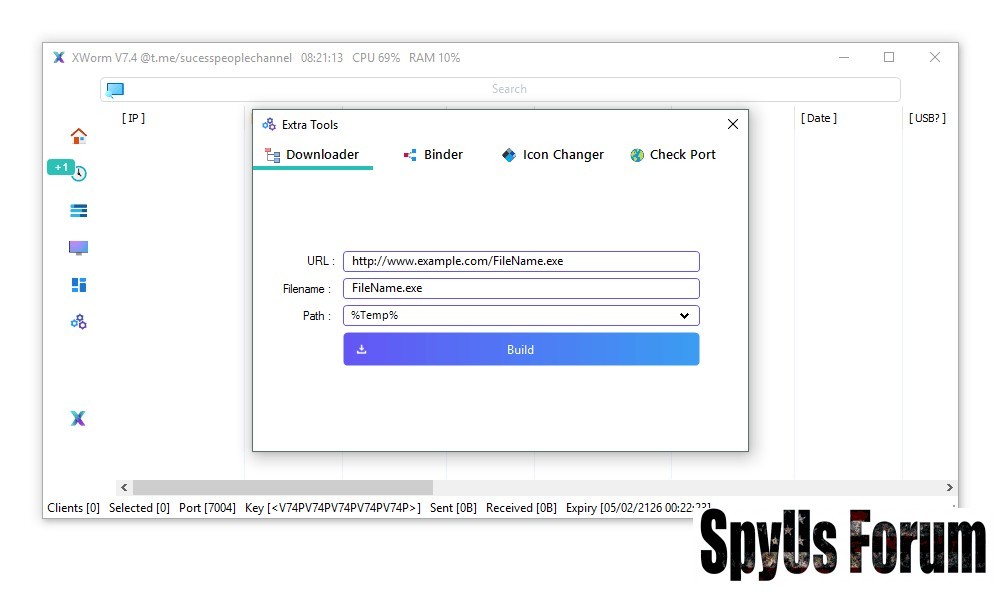Click the [ Date ] column header
The height and width of the screenshot is (593, 1003).
tap(819, 118)
